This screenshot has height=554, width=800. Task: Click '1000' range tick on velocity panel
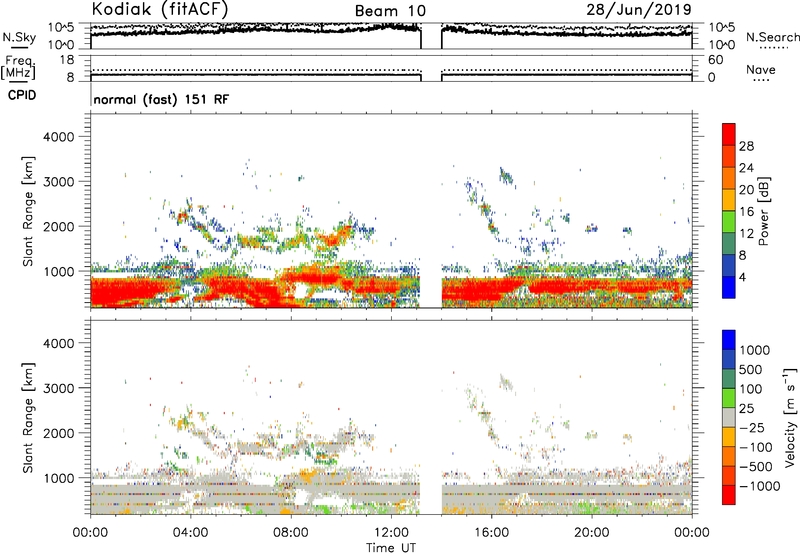point(59,478)
